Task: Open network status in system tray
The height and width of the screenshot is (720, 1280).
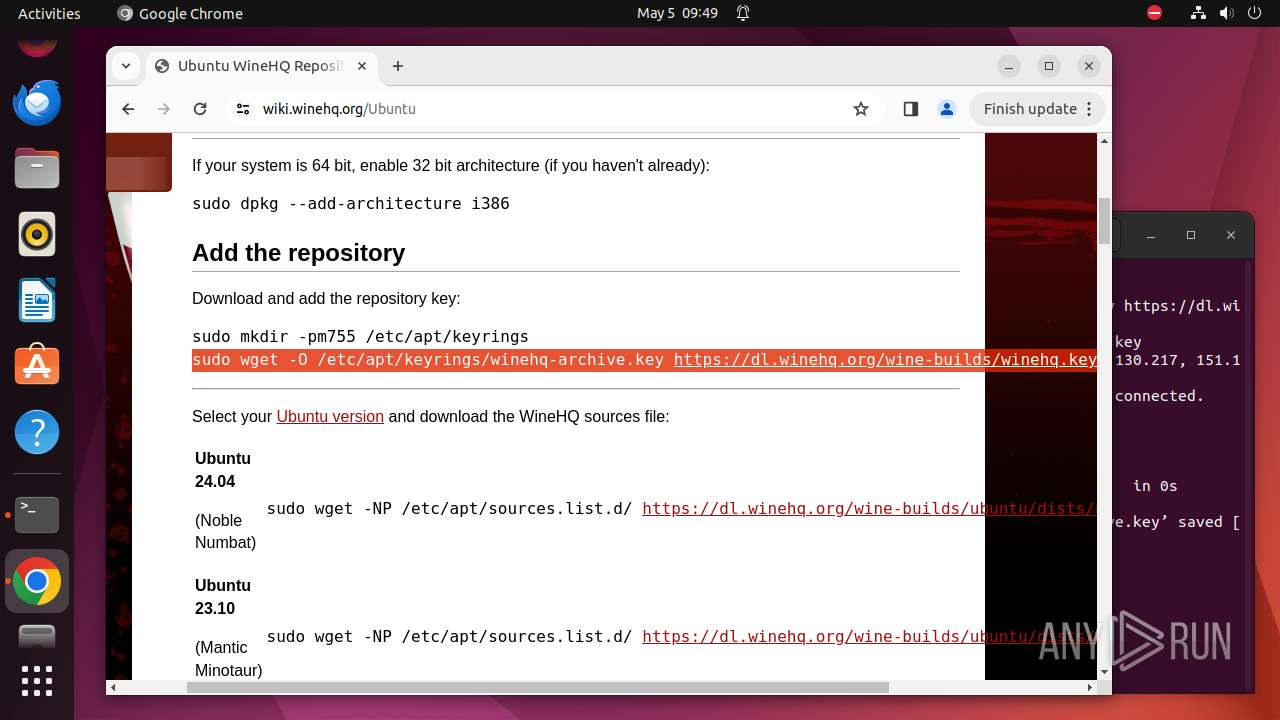Action: [1198, 13]
